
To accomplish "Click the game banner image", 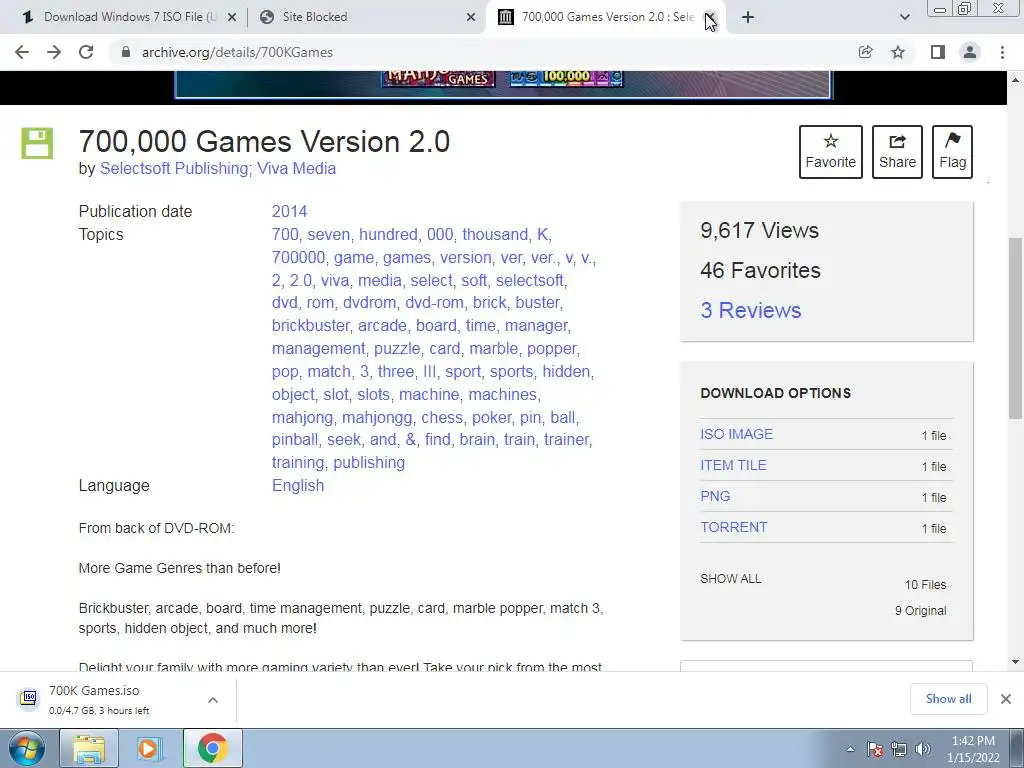I will point(503,84).
